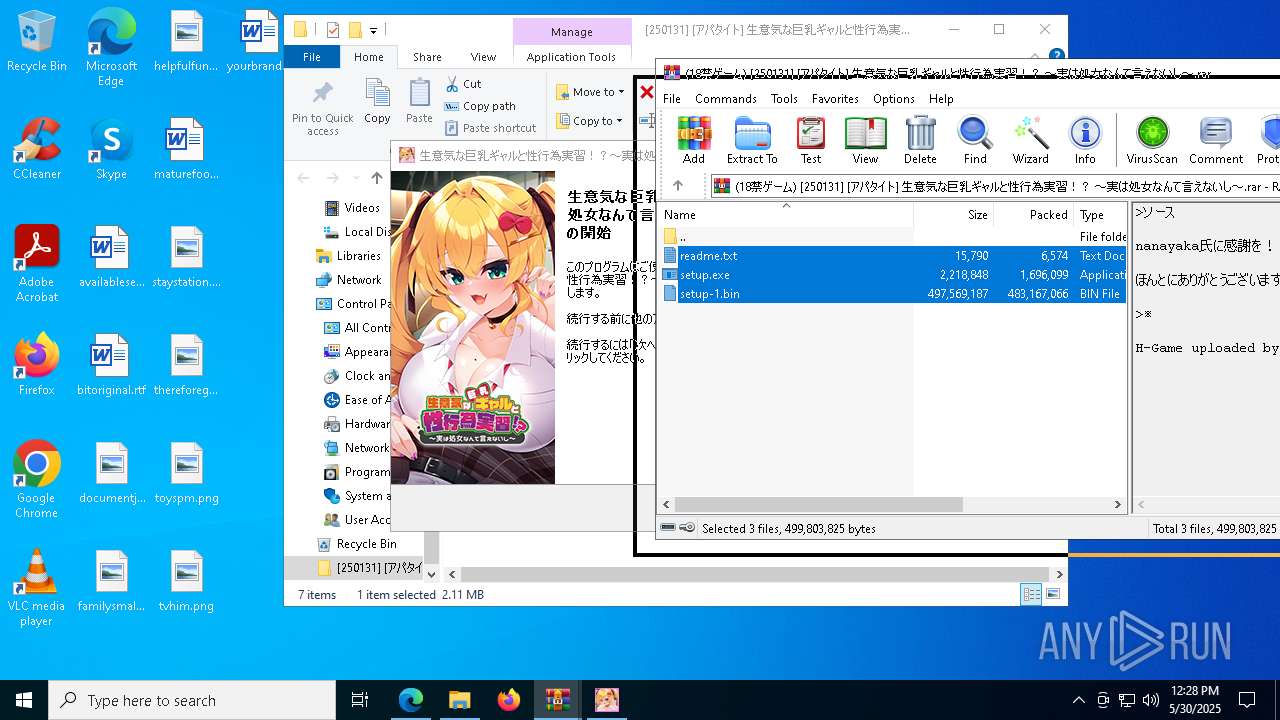
Task: Open the WinRAR File menu
Action: (x=672, y=99)
